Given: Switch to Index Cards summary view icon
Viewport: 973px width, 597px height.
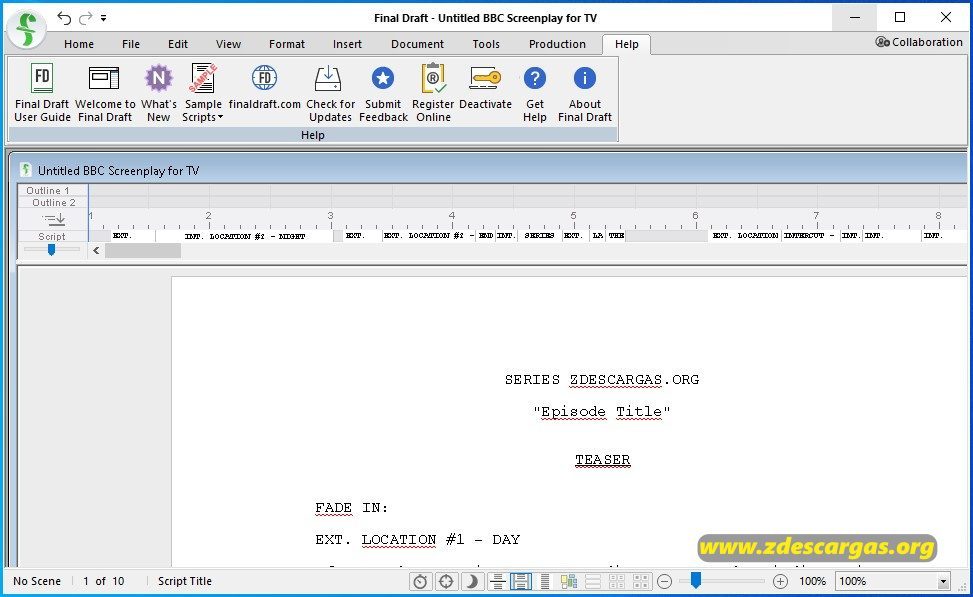Looking at the screenshot, I should [x=616, y=581].
